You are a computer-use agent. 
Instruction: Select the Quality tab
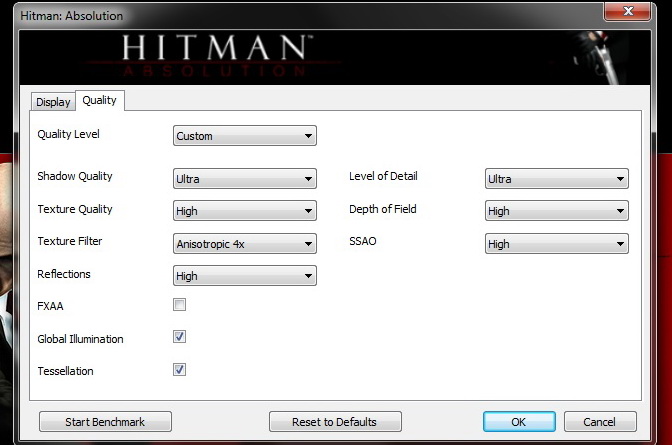tap(100, 100)
